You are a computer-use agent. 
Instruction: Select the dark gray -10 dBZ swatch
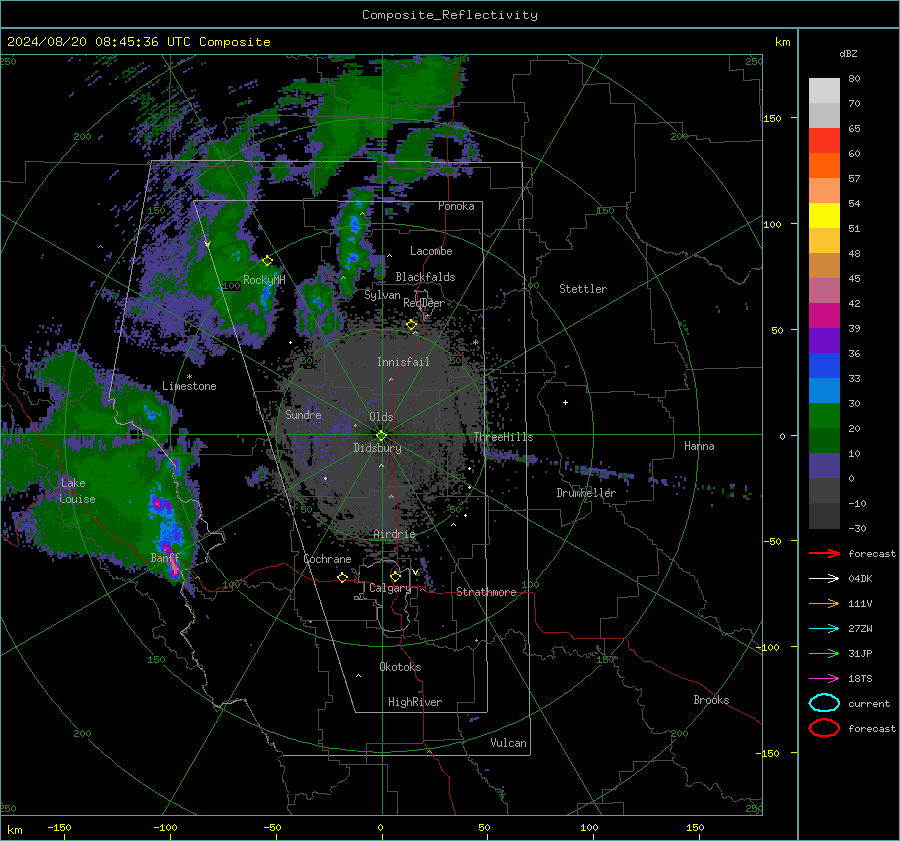pos(824,516)
